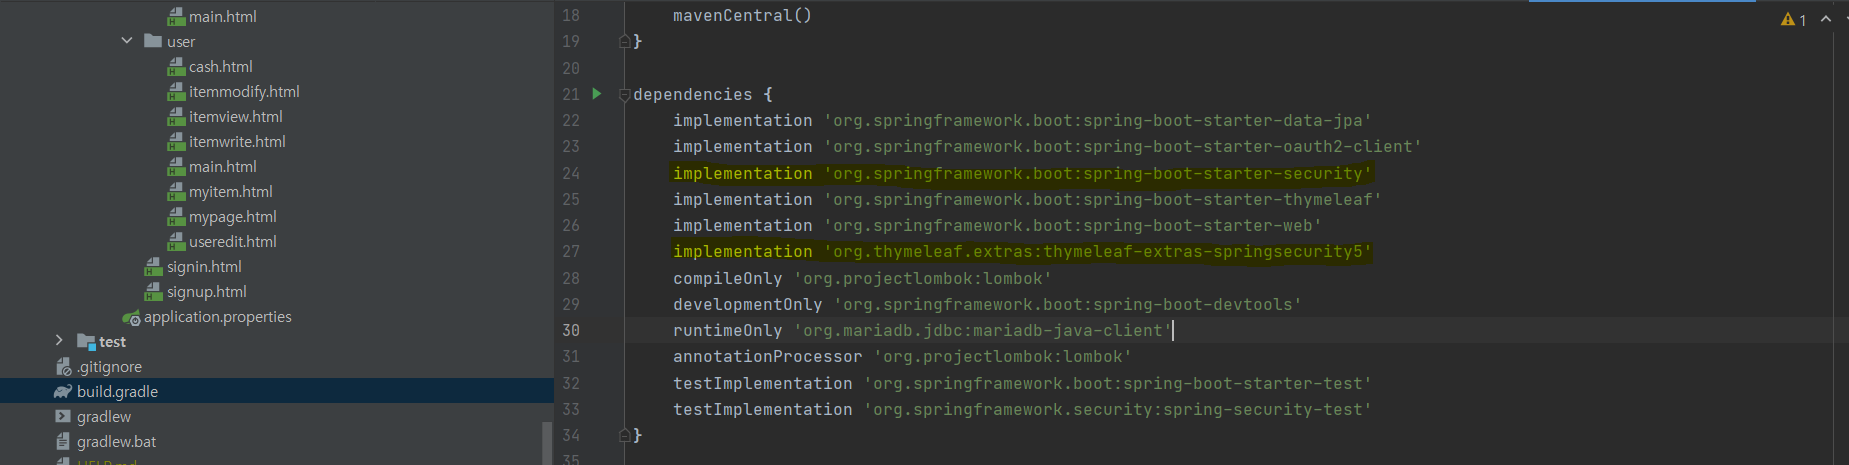Click the itemwrite.html file icon
The height and width of the screenshot is (465, 1849).
pyautogui.click(x=176, y=141)
